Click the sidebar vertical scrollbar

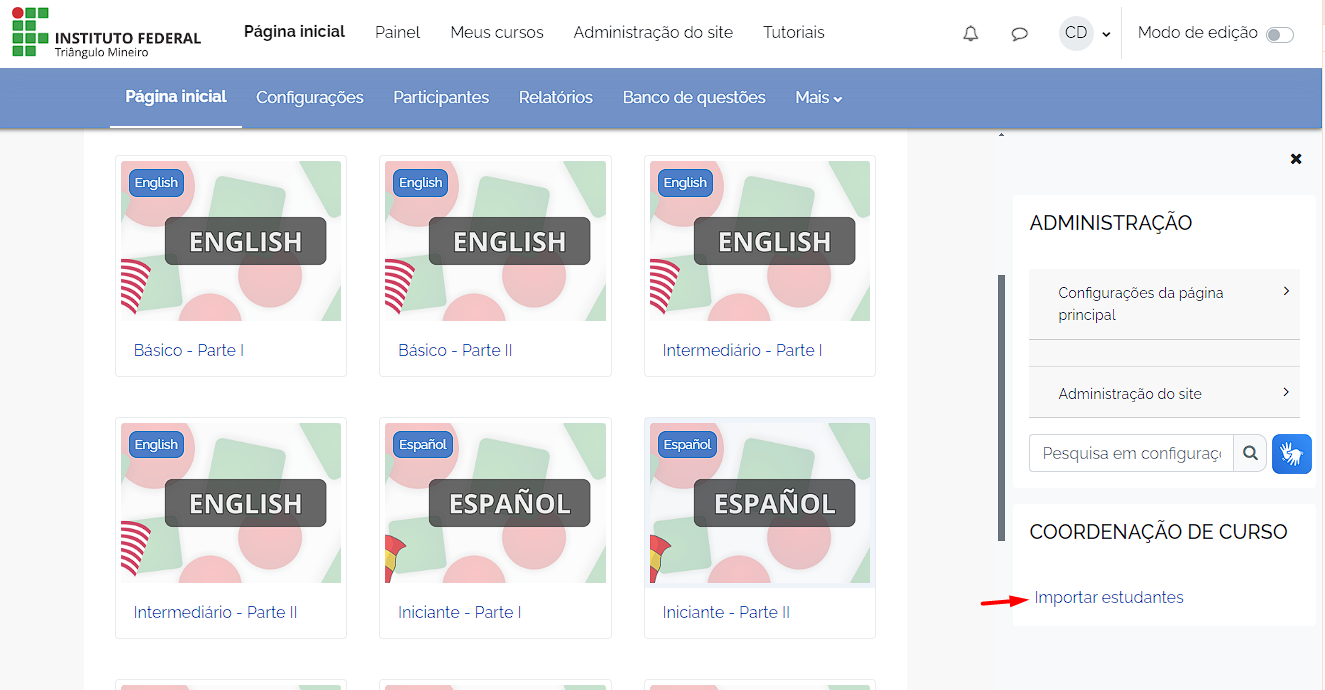pos(1001,408)
